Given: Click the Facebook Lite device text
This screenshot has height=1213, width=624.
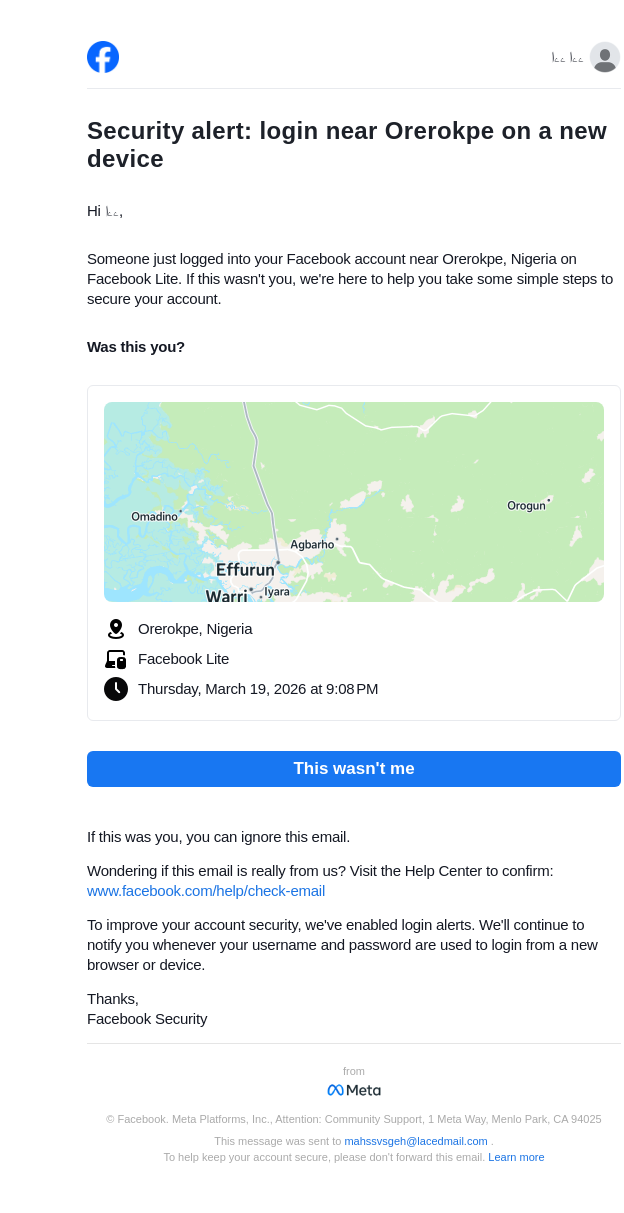Looking at the screenshot, I should pyautogui.click(x=183, y=659).
